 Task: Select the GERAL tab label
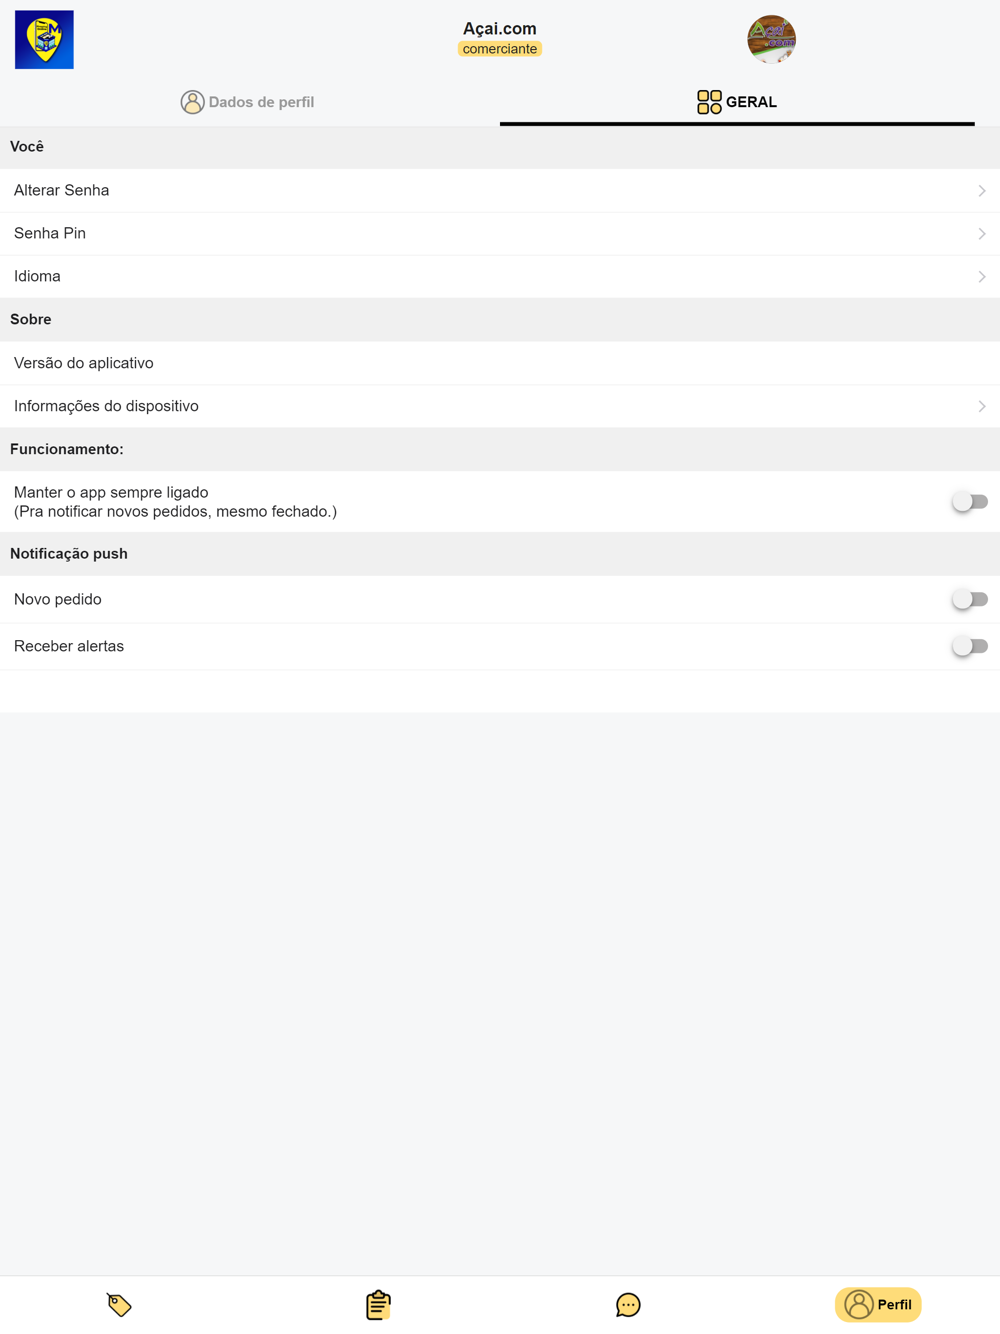click(x=751, y=102)
